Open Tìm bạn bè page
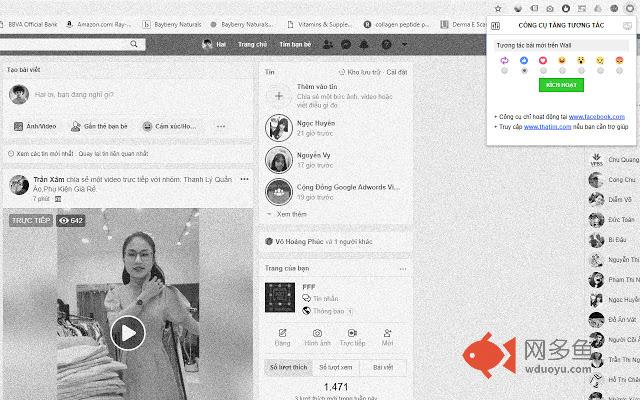 295,44
